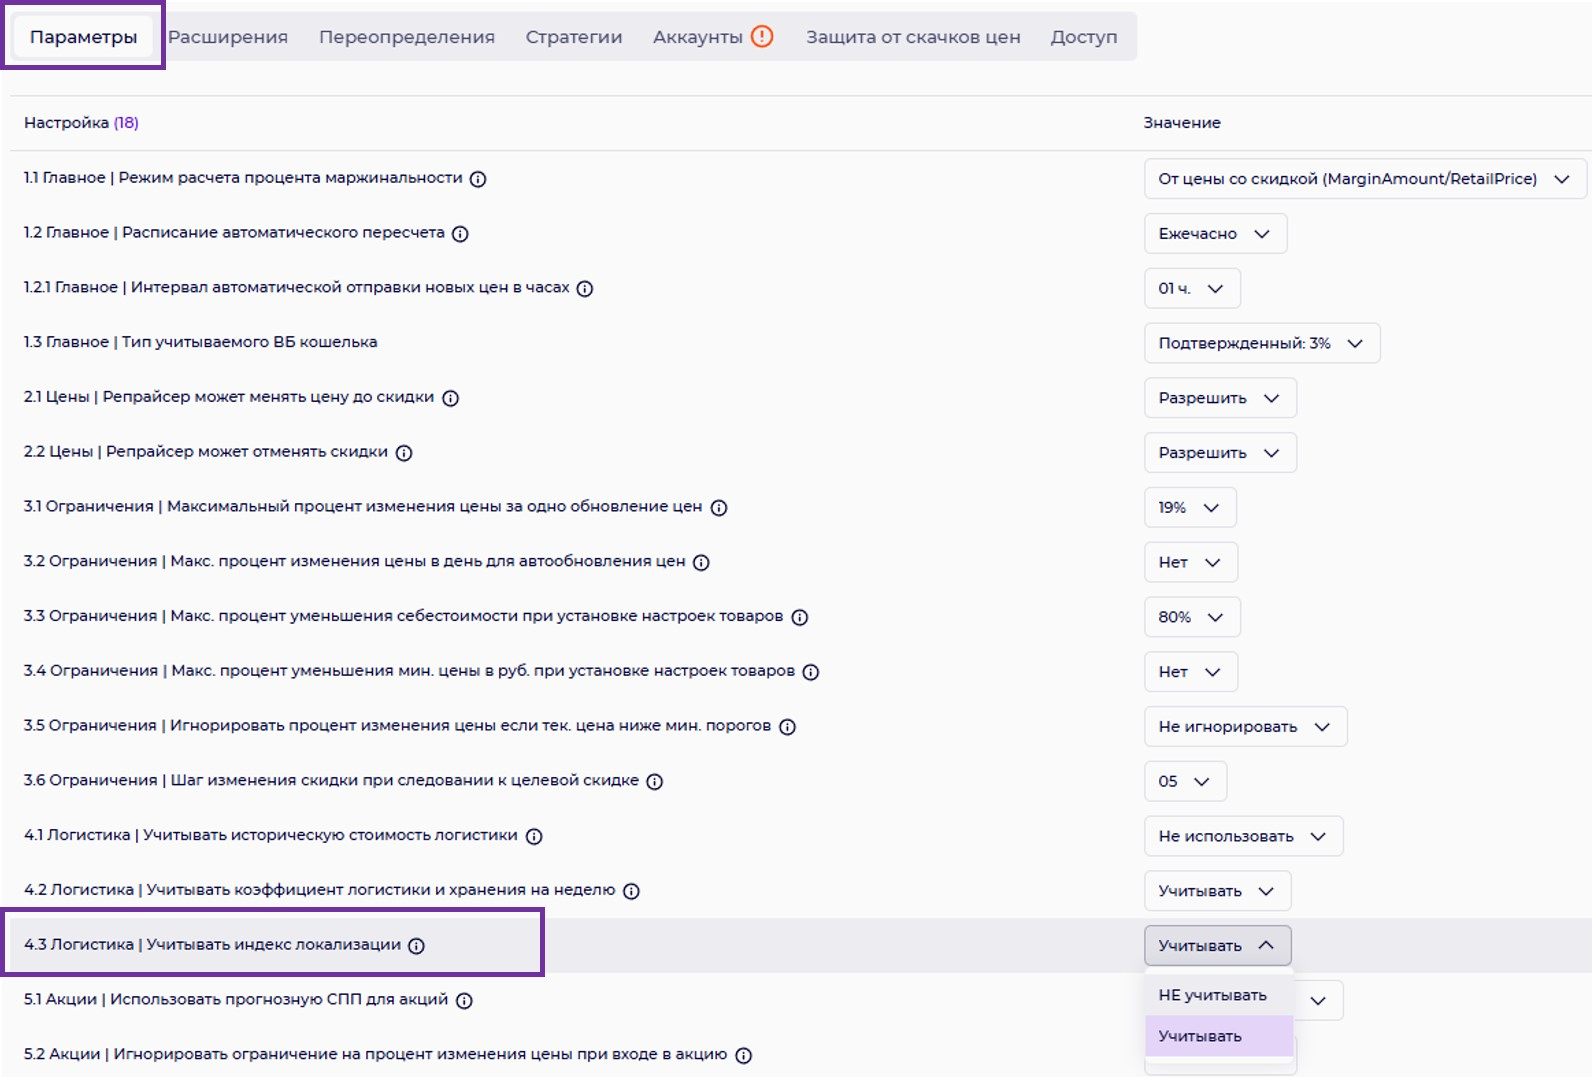The width and height of the screenshot is (1592, 1077).
Task: Click info icon for 4.1 Логистика historical cost
Action: tap(534, 837)
